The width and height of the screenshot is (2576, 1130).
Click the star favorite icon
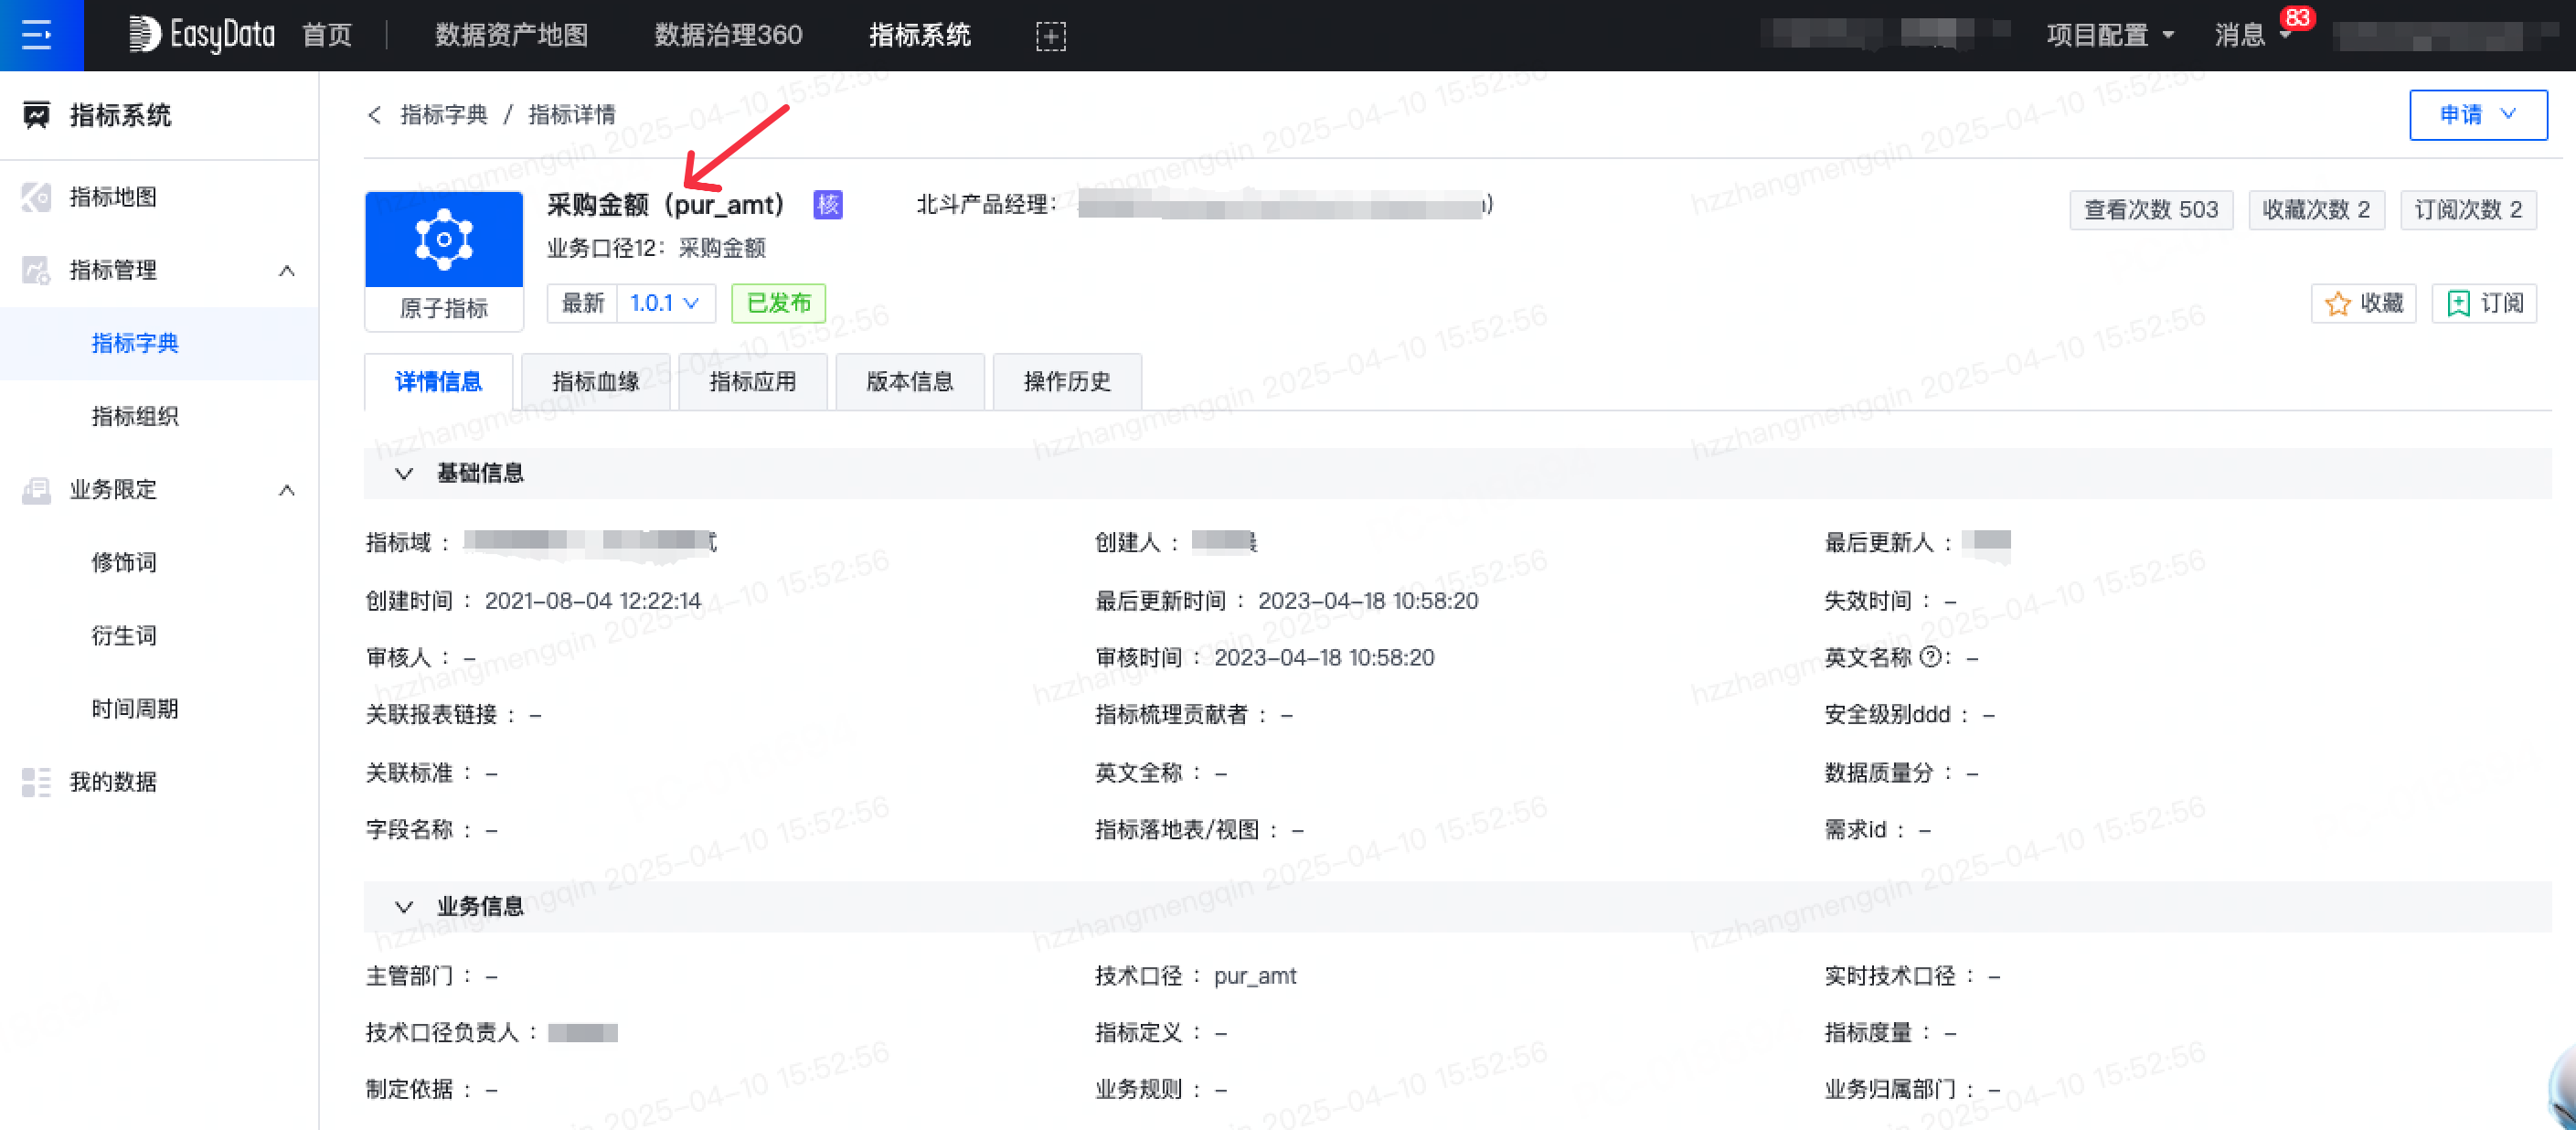coord(2338,304)
